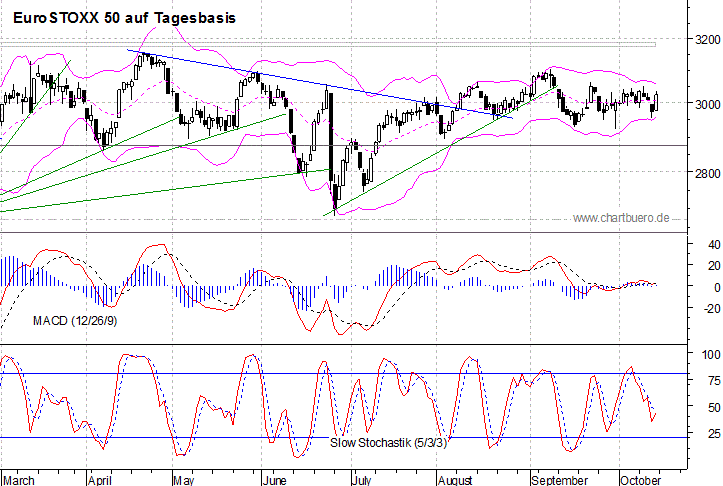Click the stochastic axis value 50
This screenshot has width=723, height=486.
714,407
